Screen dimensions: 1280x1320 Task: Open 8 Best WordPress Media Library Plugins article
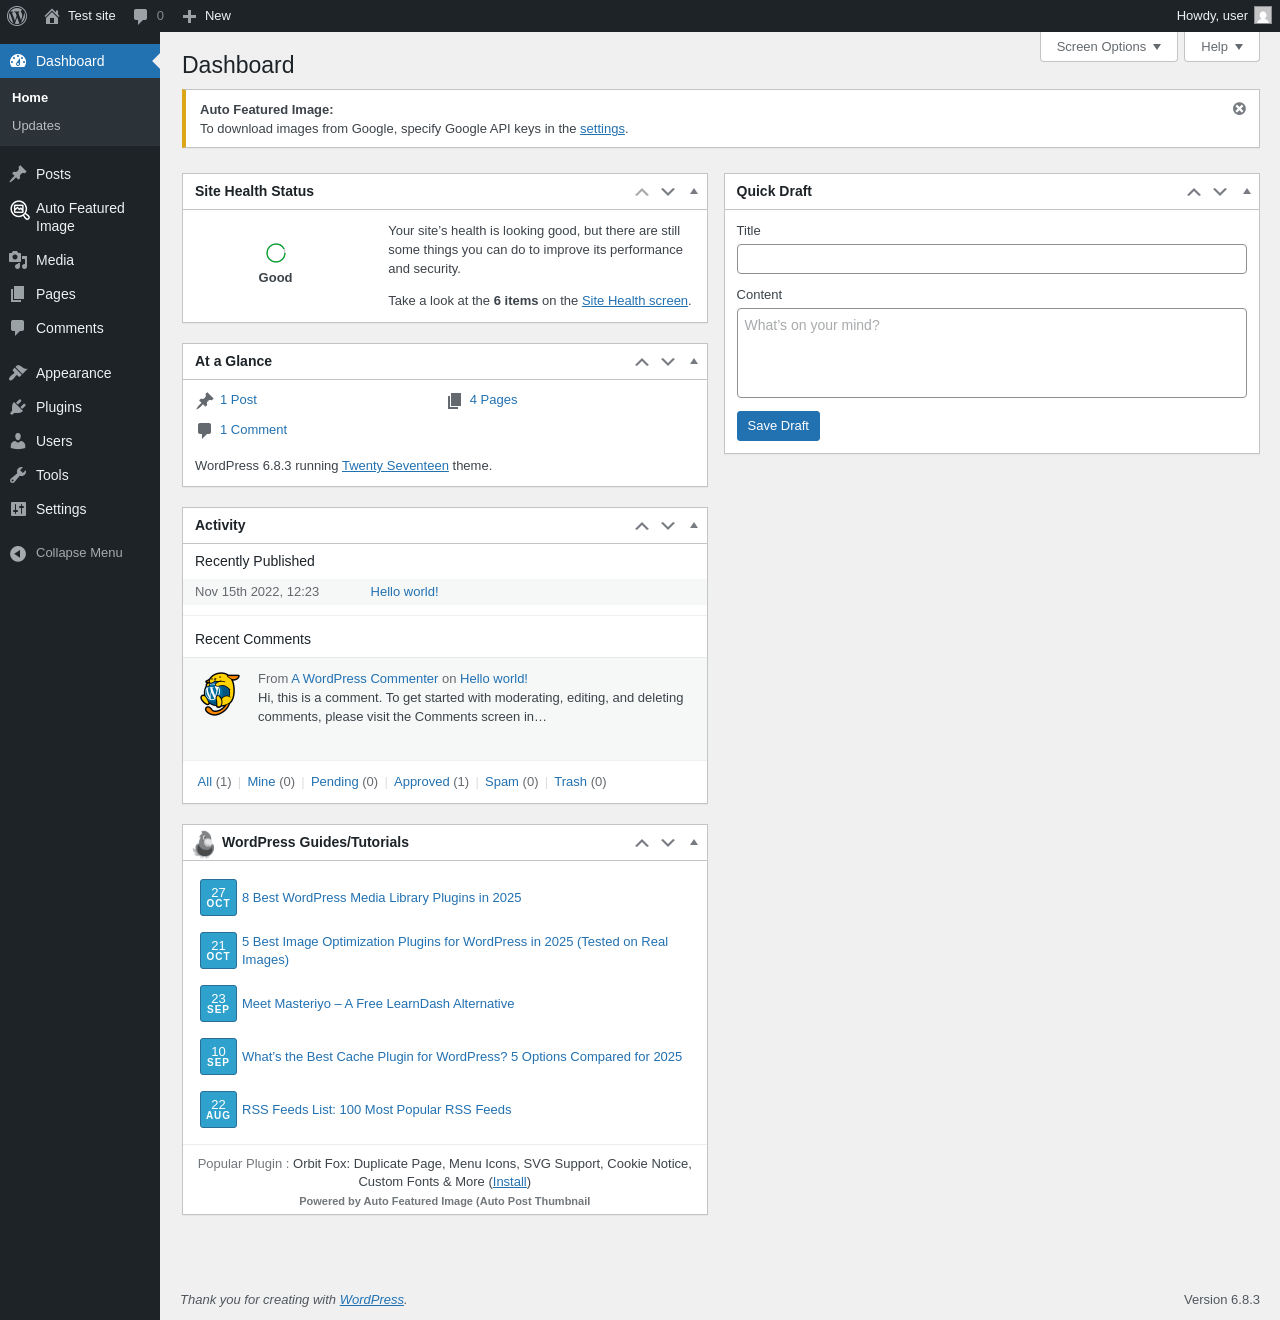click(x=381, y=898)
